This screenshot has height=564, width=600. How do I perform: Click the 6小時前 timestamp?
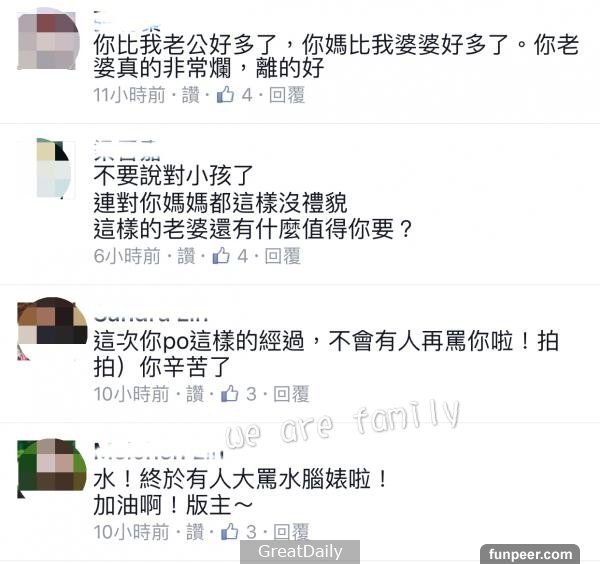127,256
